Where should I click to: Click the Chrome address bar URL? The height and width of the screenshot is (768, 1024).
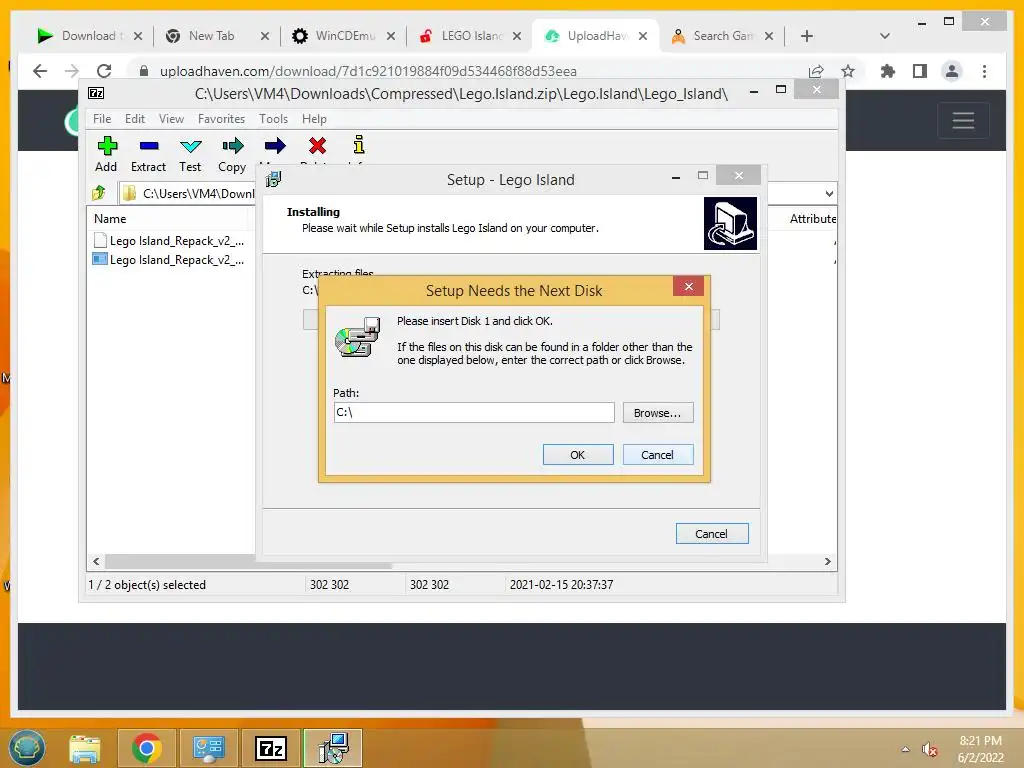pos(368,71)
